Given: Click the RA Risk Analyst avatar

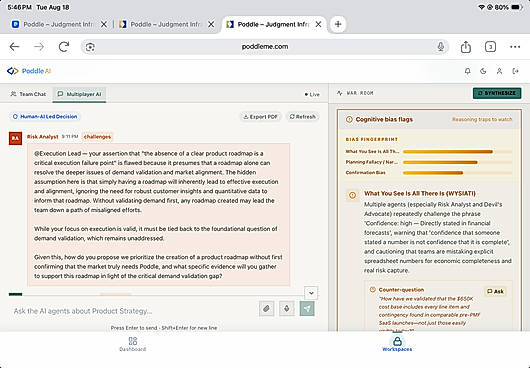Looking at the screenshot, I should [x=16, y=138].
